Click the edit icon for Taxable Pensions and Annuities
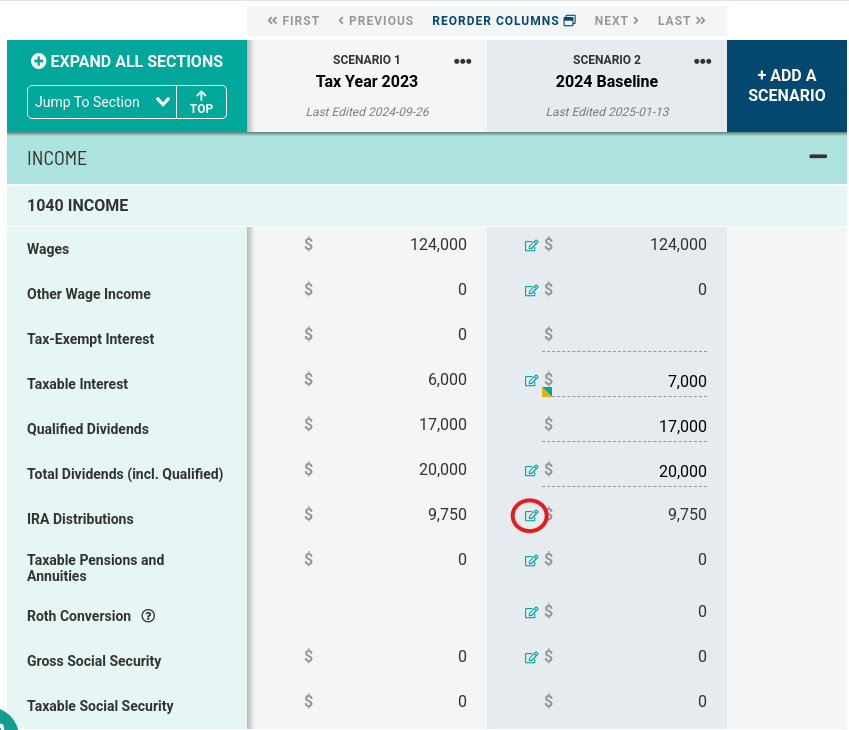This screenshot has height=730, width=849. 531,559
